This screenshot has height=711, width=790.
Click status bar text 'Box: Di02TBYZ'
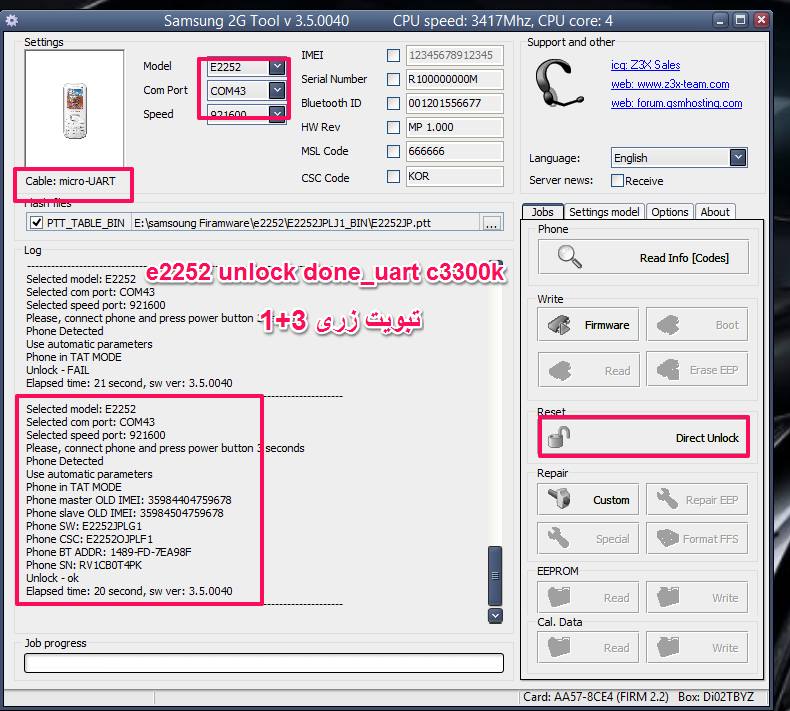715,697
